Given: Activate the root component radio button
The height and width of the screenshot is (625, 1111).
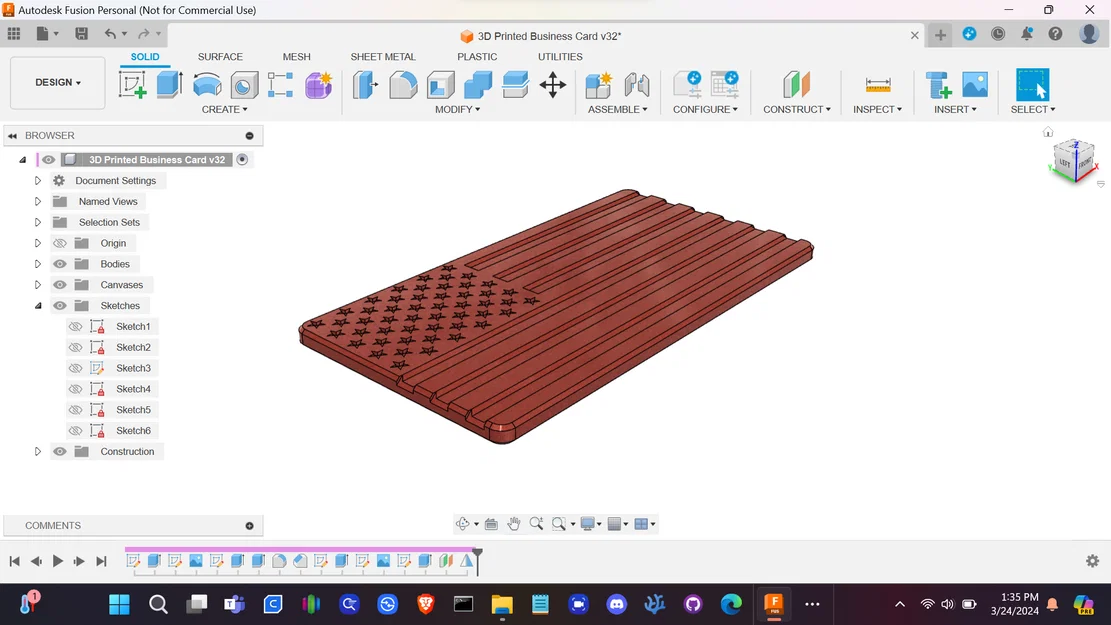Looking at the screenshot, I should tap(242, 159).
